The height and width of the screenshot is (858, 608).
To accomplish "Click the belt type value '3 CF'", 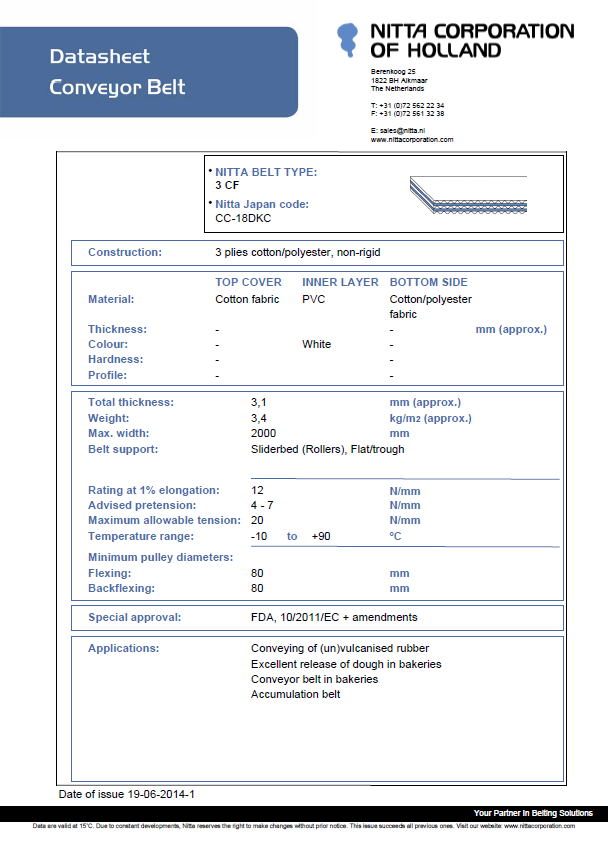I will tap(227, 185).
